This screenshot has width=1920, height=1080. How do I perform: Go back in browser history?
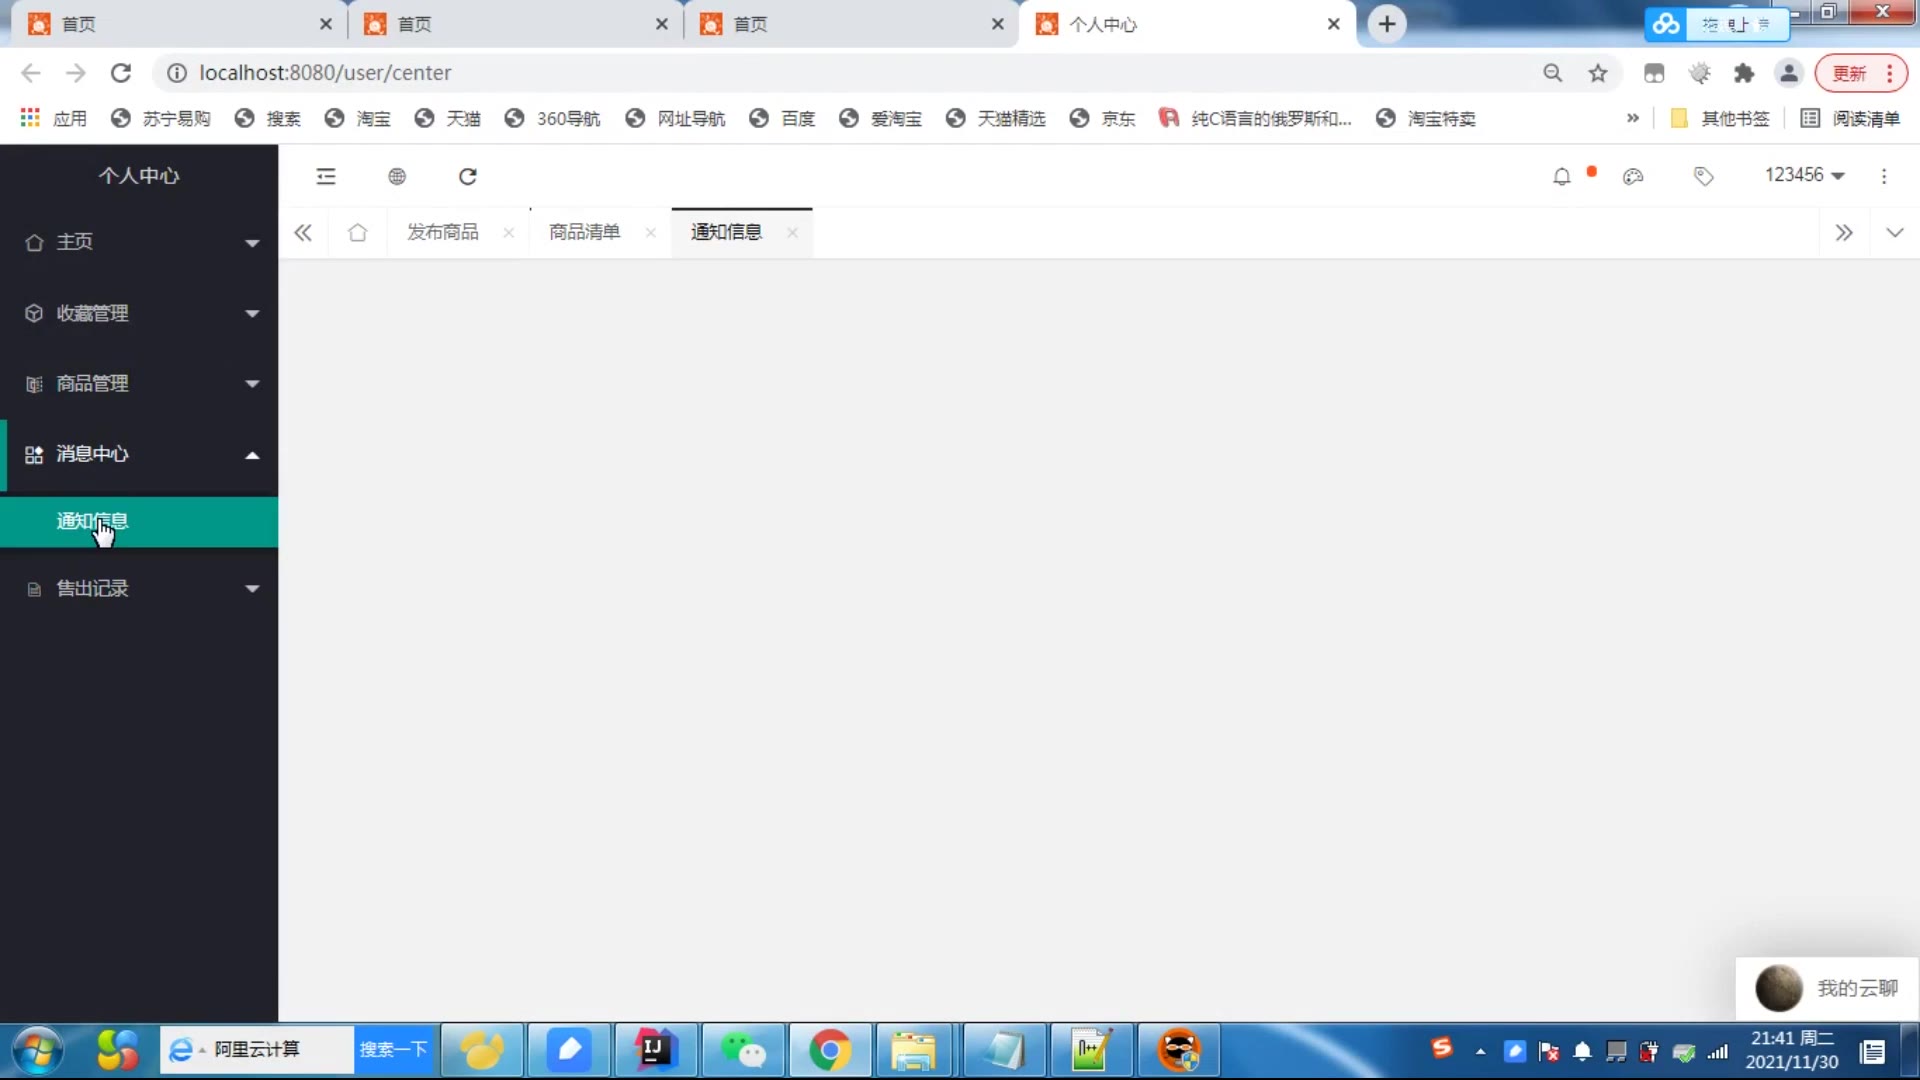pos(31,73)
